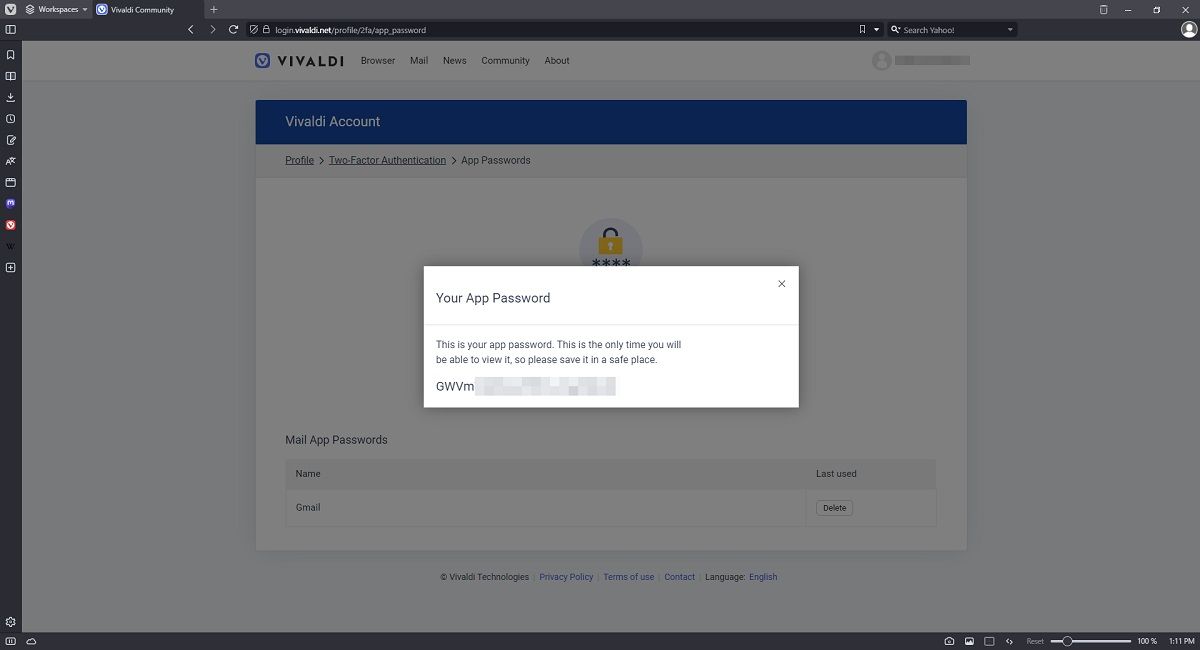Open closed tabs trash can
The width and height of the screenshot is (1200, 650).
pos(1103,9)
